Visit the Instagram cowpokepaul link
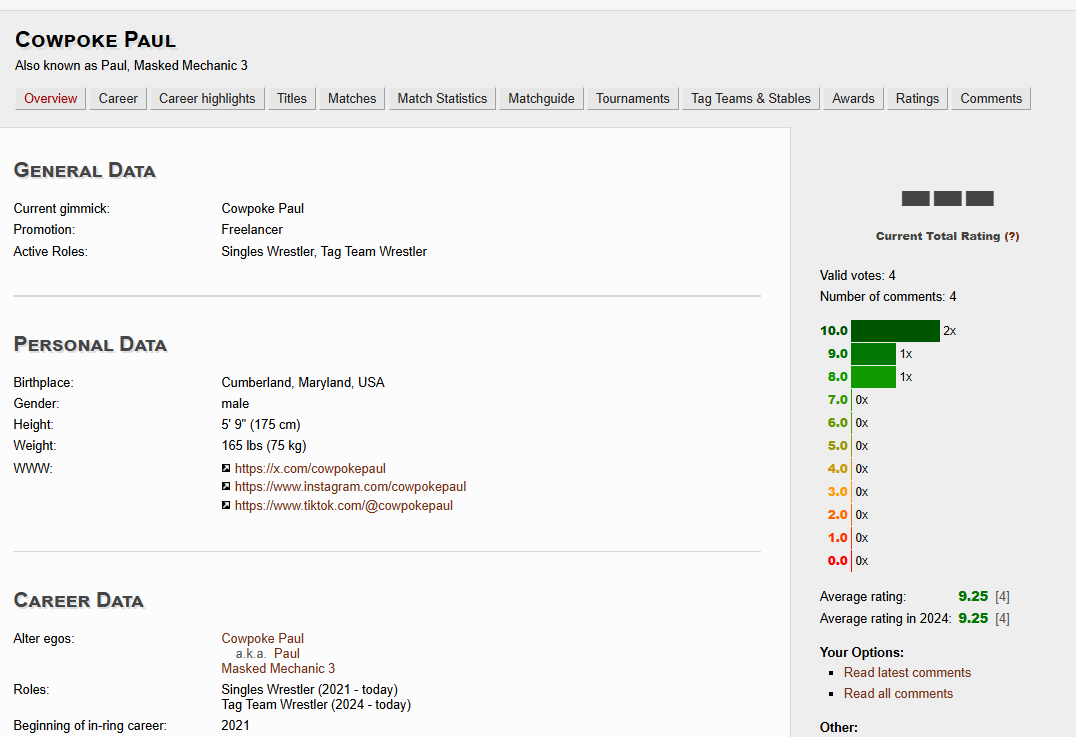 [350, 487]
